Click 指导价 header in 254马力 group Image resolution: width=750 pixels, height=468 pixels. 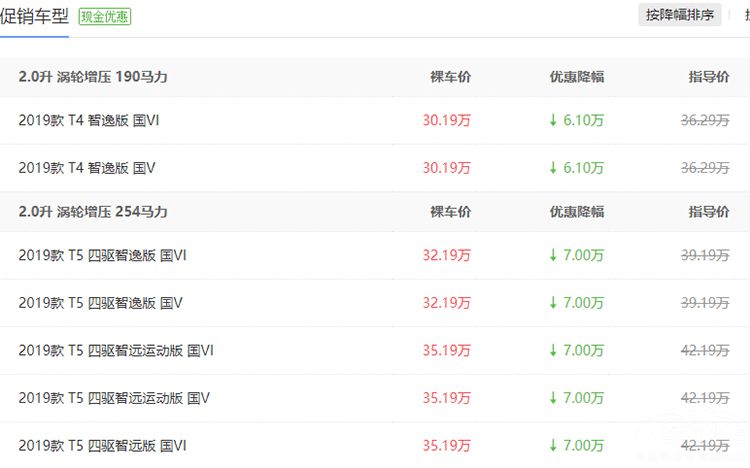pos(709,212)
